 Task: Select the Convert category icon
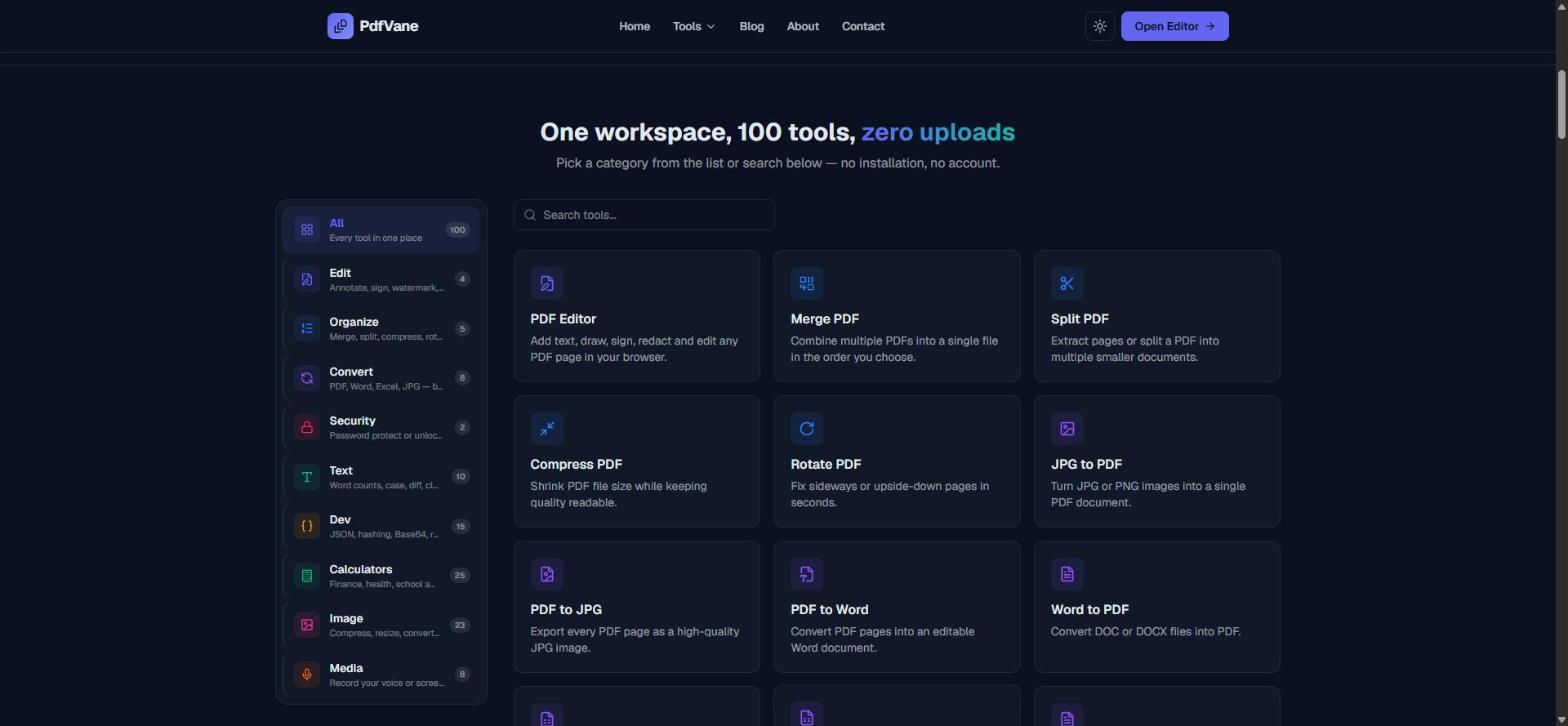(307, 378)
